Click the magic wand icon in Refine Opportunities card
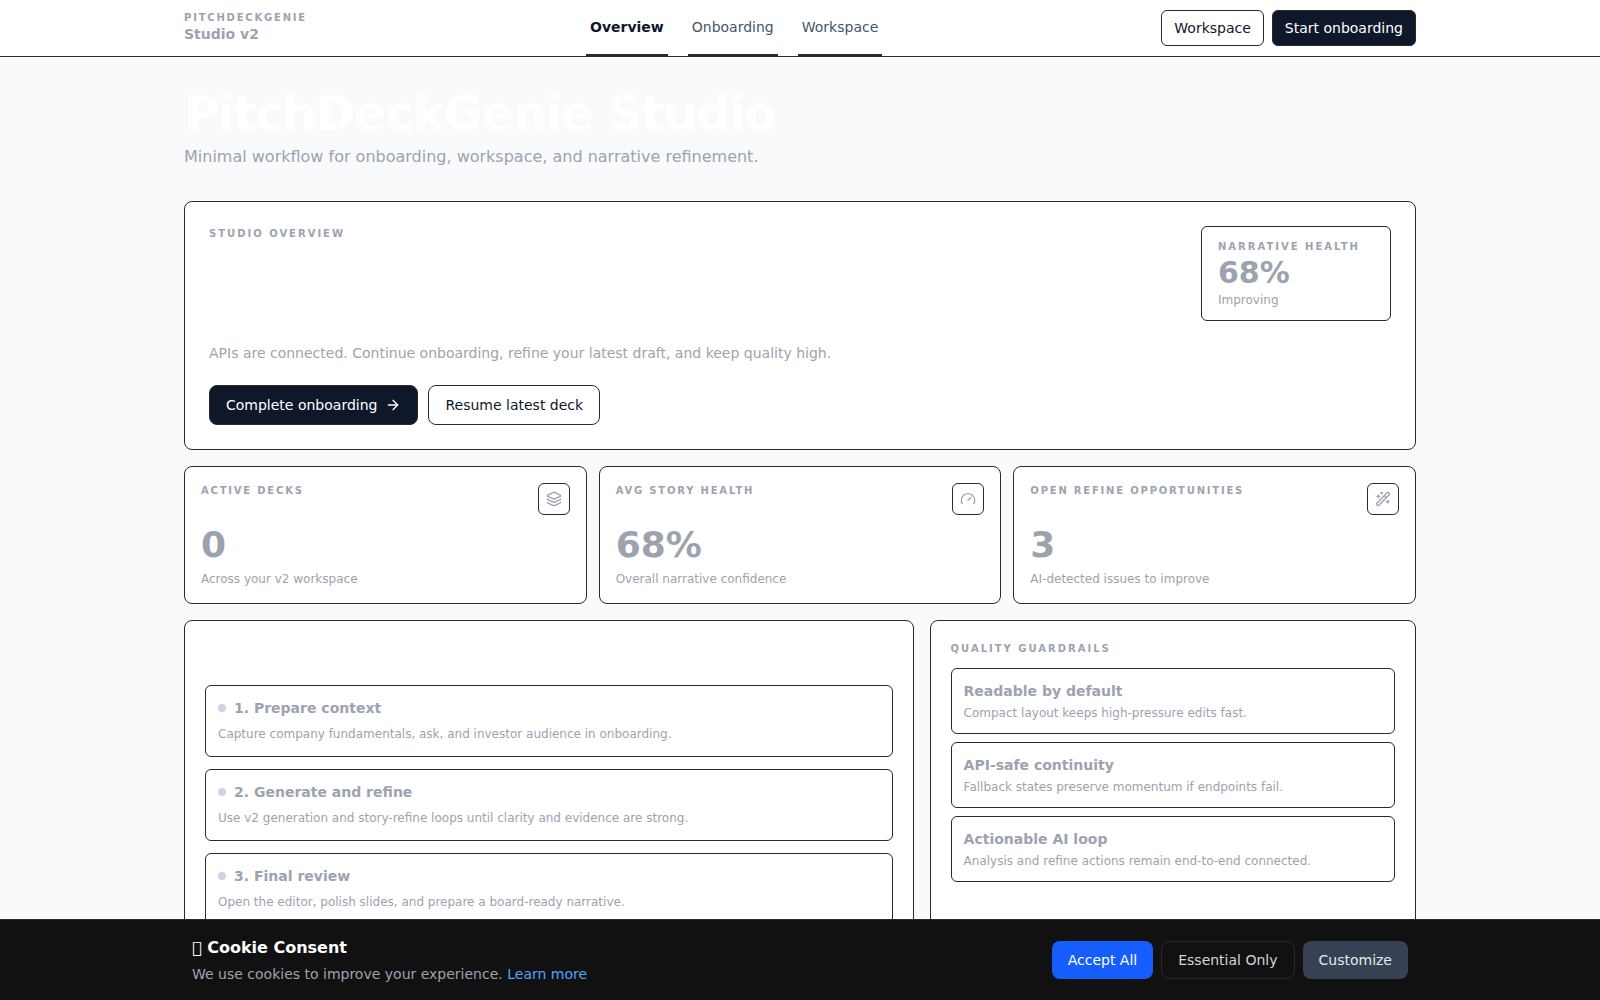Screen dimensions: 1600x1000 [1383, 499]
